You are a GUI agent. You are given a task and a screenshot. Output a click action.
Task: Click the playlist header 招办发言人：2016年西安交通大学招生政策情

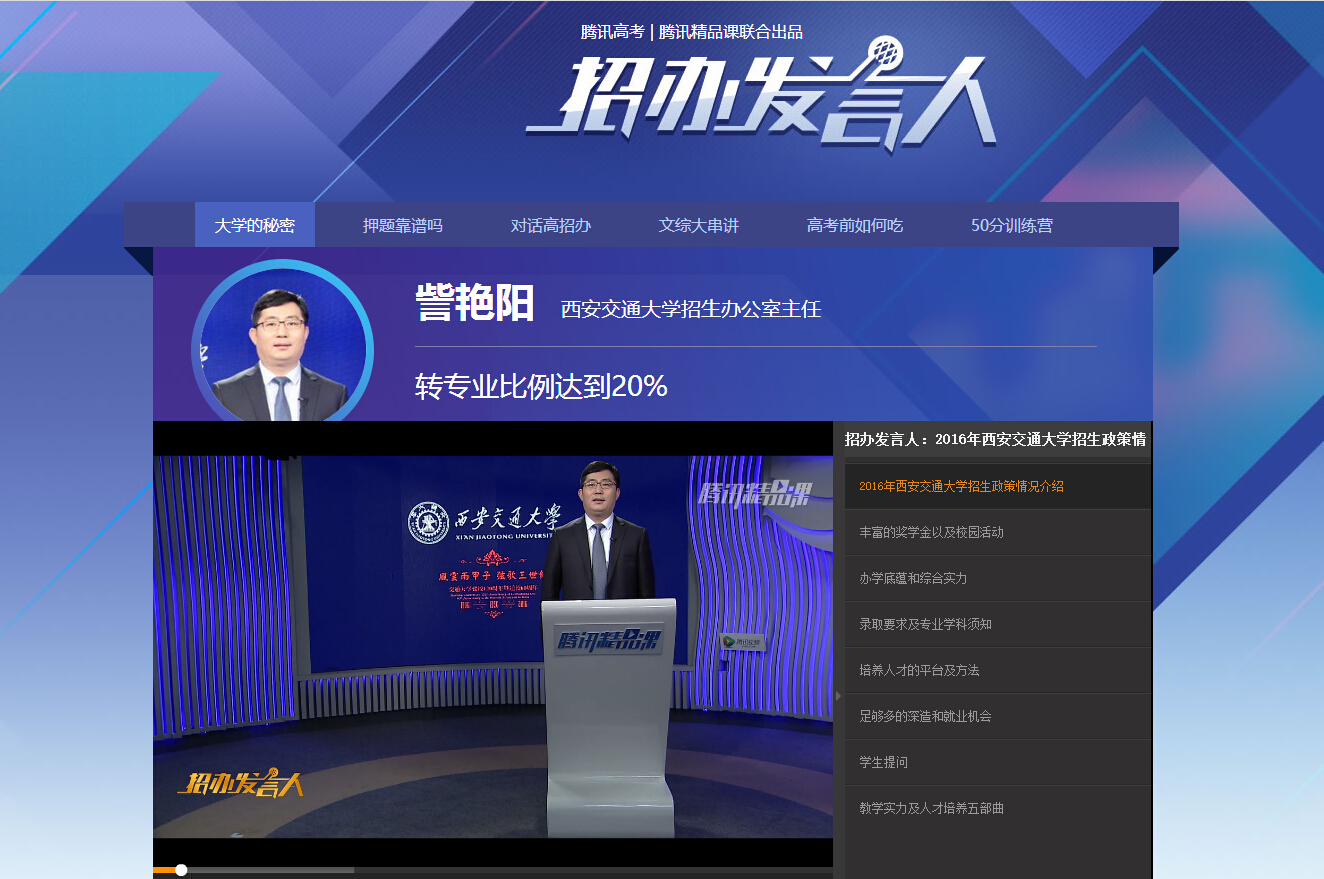[x=995, y=439]
